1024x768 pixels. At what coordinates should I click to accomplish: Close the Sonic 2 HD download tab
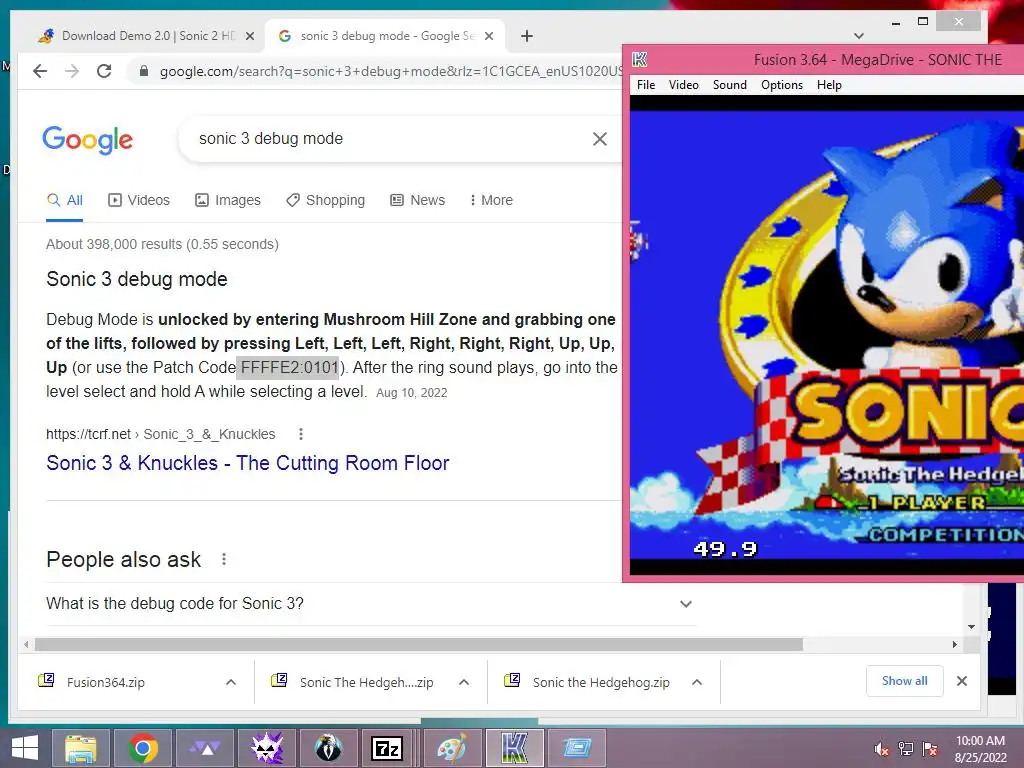[x=249, y=37]
